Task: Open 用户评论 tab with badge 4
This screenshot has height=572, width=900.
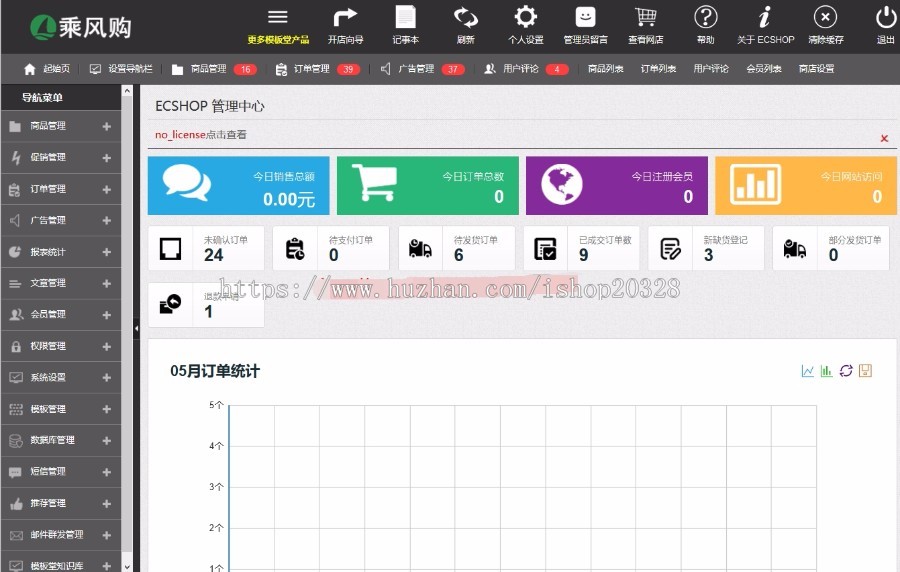Action: point(526,69)
